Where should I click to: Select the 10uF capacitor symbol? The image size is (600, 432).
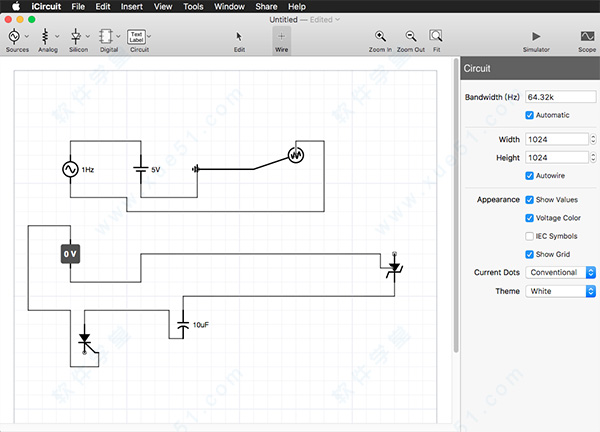(183, 324)
